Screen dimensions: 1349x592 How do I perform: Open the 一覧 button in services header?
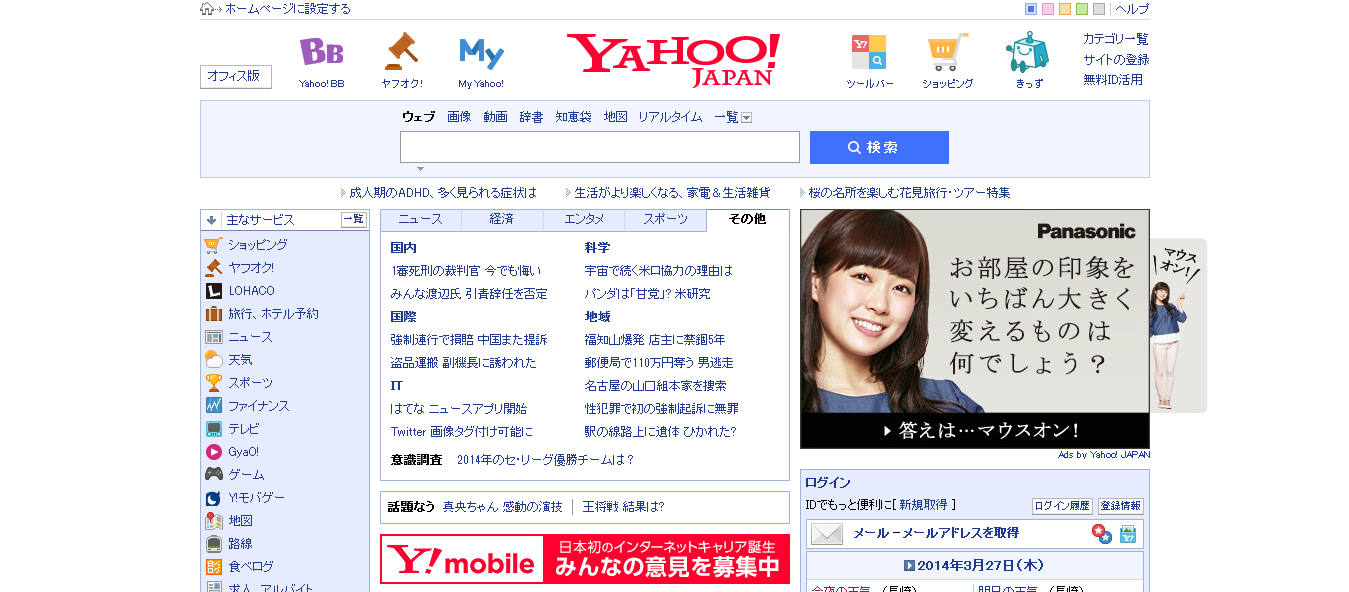[x=354, y=220]
